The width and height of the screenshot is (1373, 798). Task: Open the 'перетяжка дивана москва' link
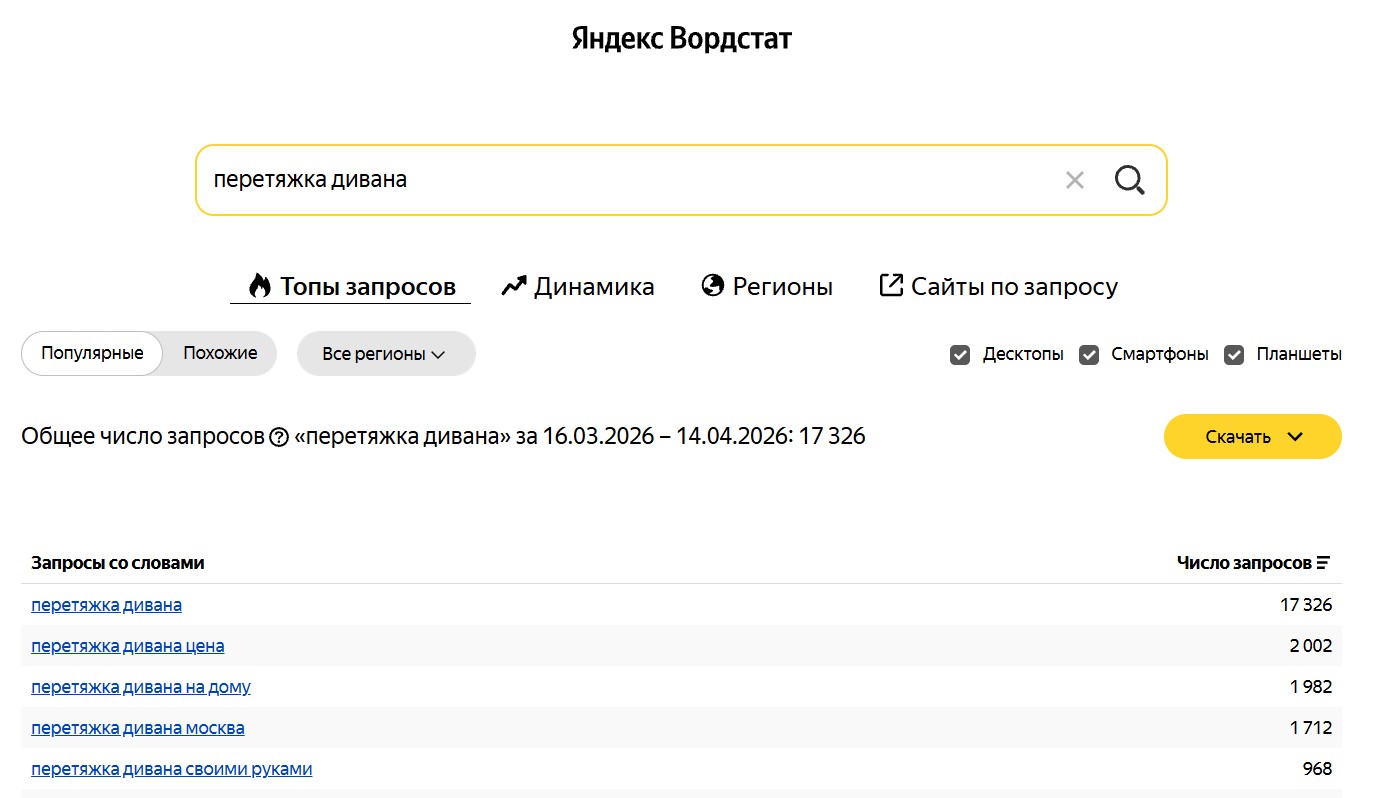(138, 728)
